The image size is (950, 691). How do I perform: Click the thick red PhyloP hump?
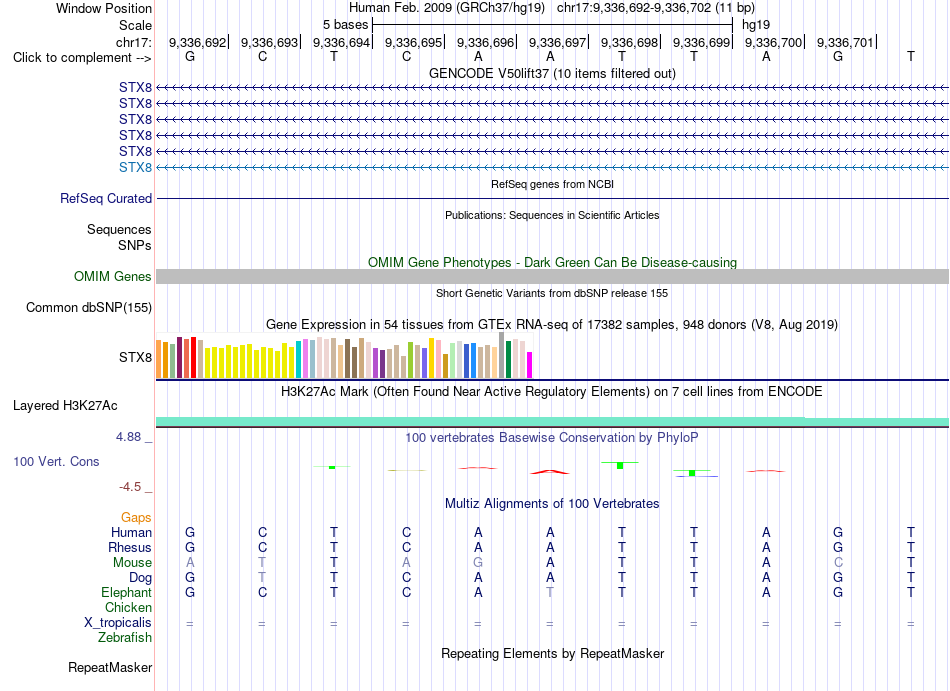click(550, 472)
